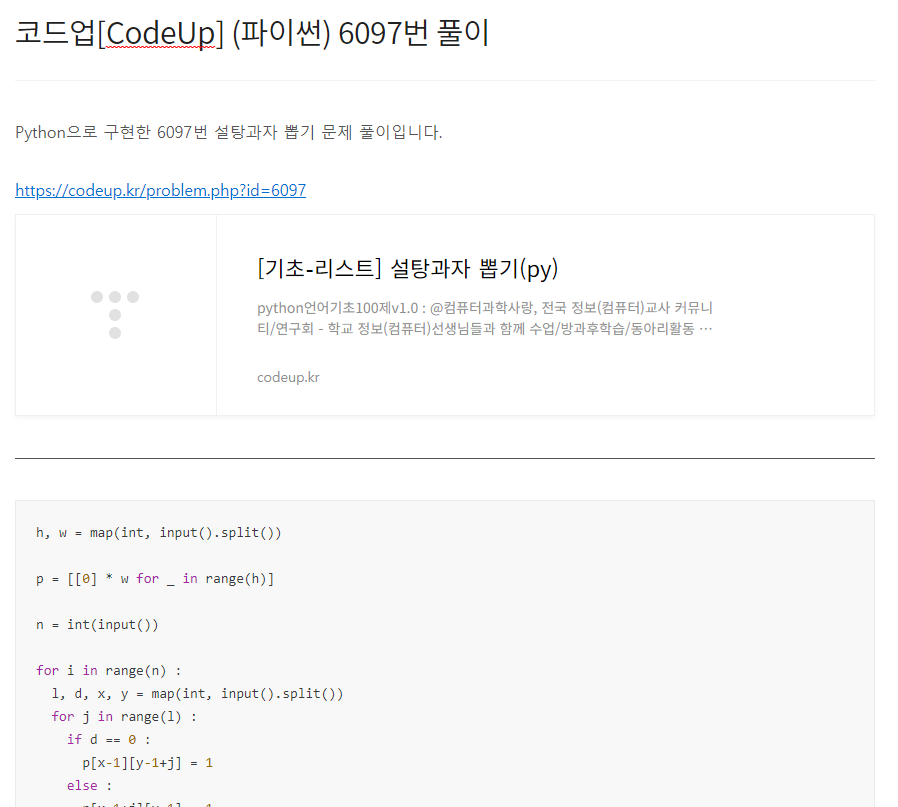Click the 'else :' code line
Image resolution: width=898 pixels, height=807 pixels.
(x=89, y=786)
